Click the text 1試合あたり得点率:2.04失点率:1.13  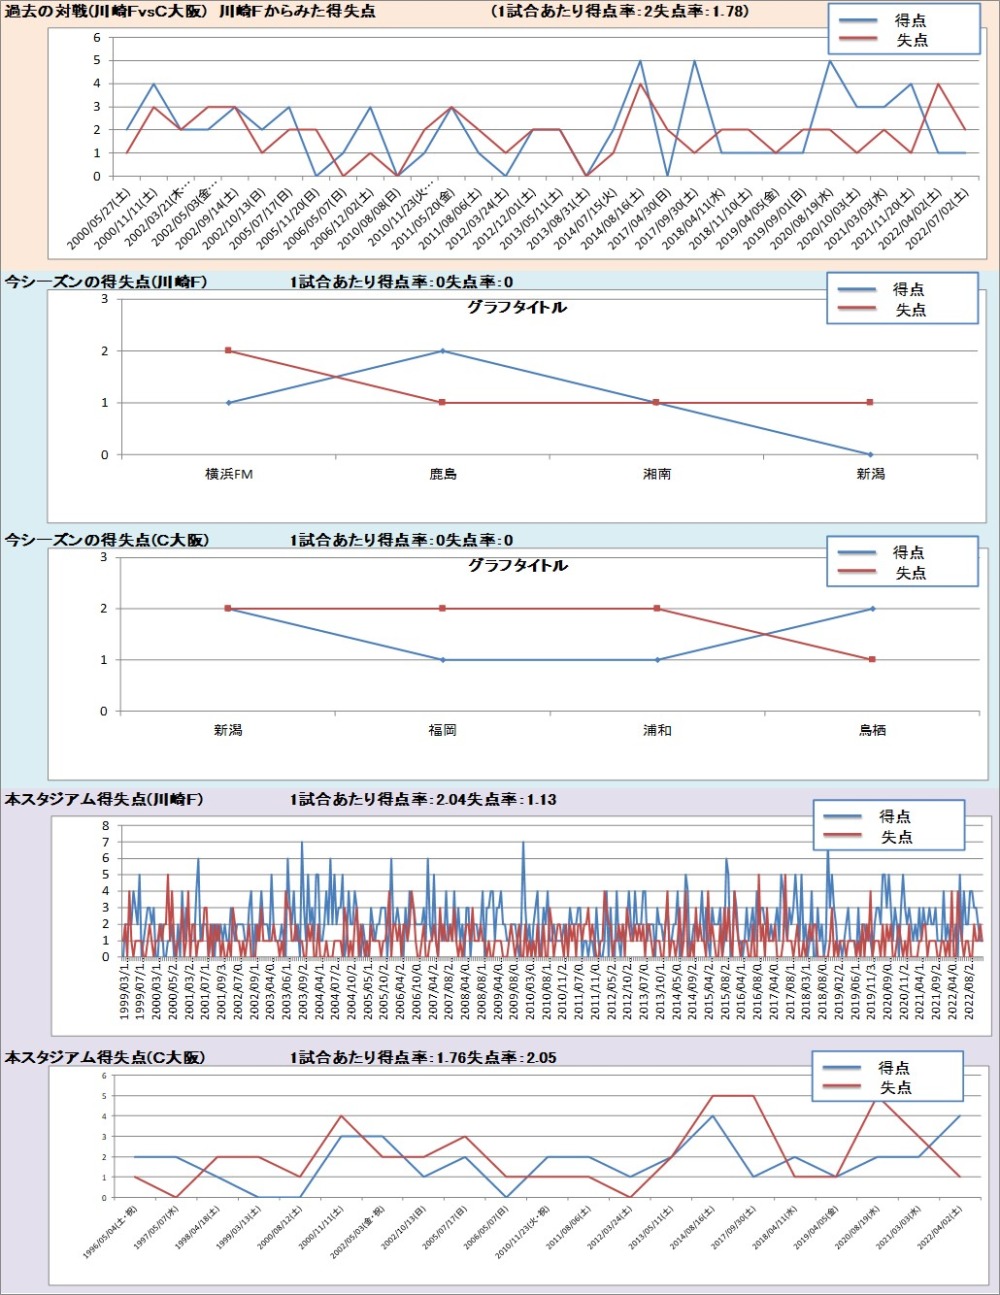point(423,799)
